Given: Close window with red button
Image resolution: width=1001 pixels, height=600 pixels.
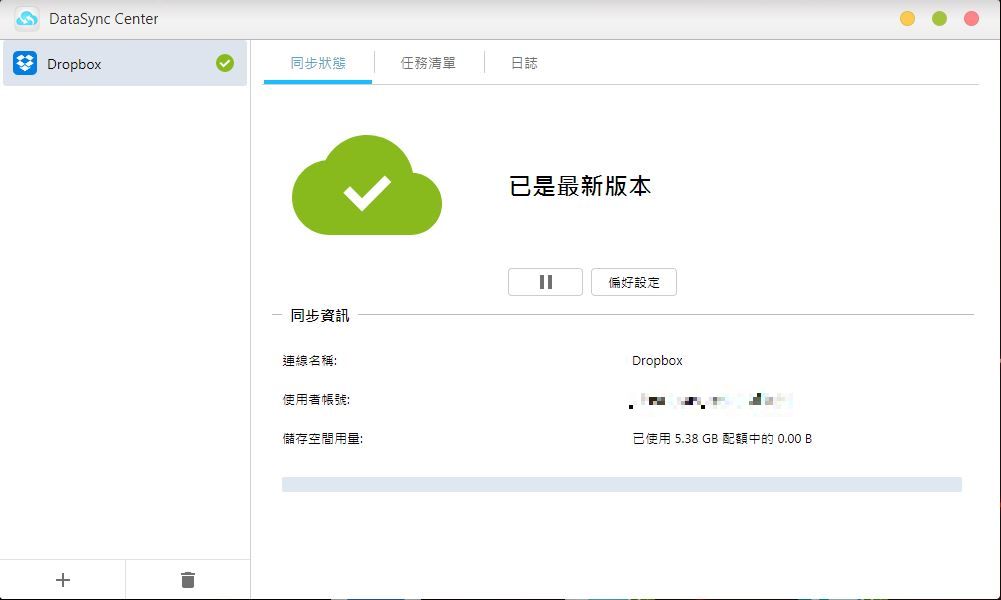Looking at the screenshot, I should (971, 19).
